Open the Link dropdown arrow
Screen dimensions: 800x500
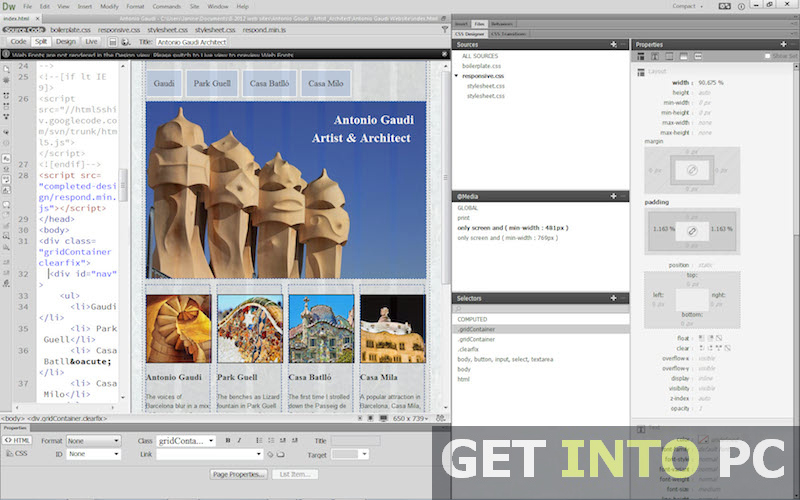259,454
